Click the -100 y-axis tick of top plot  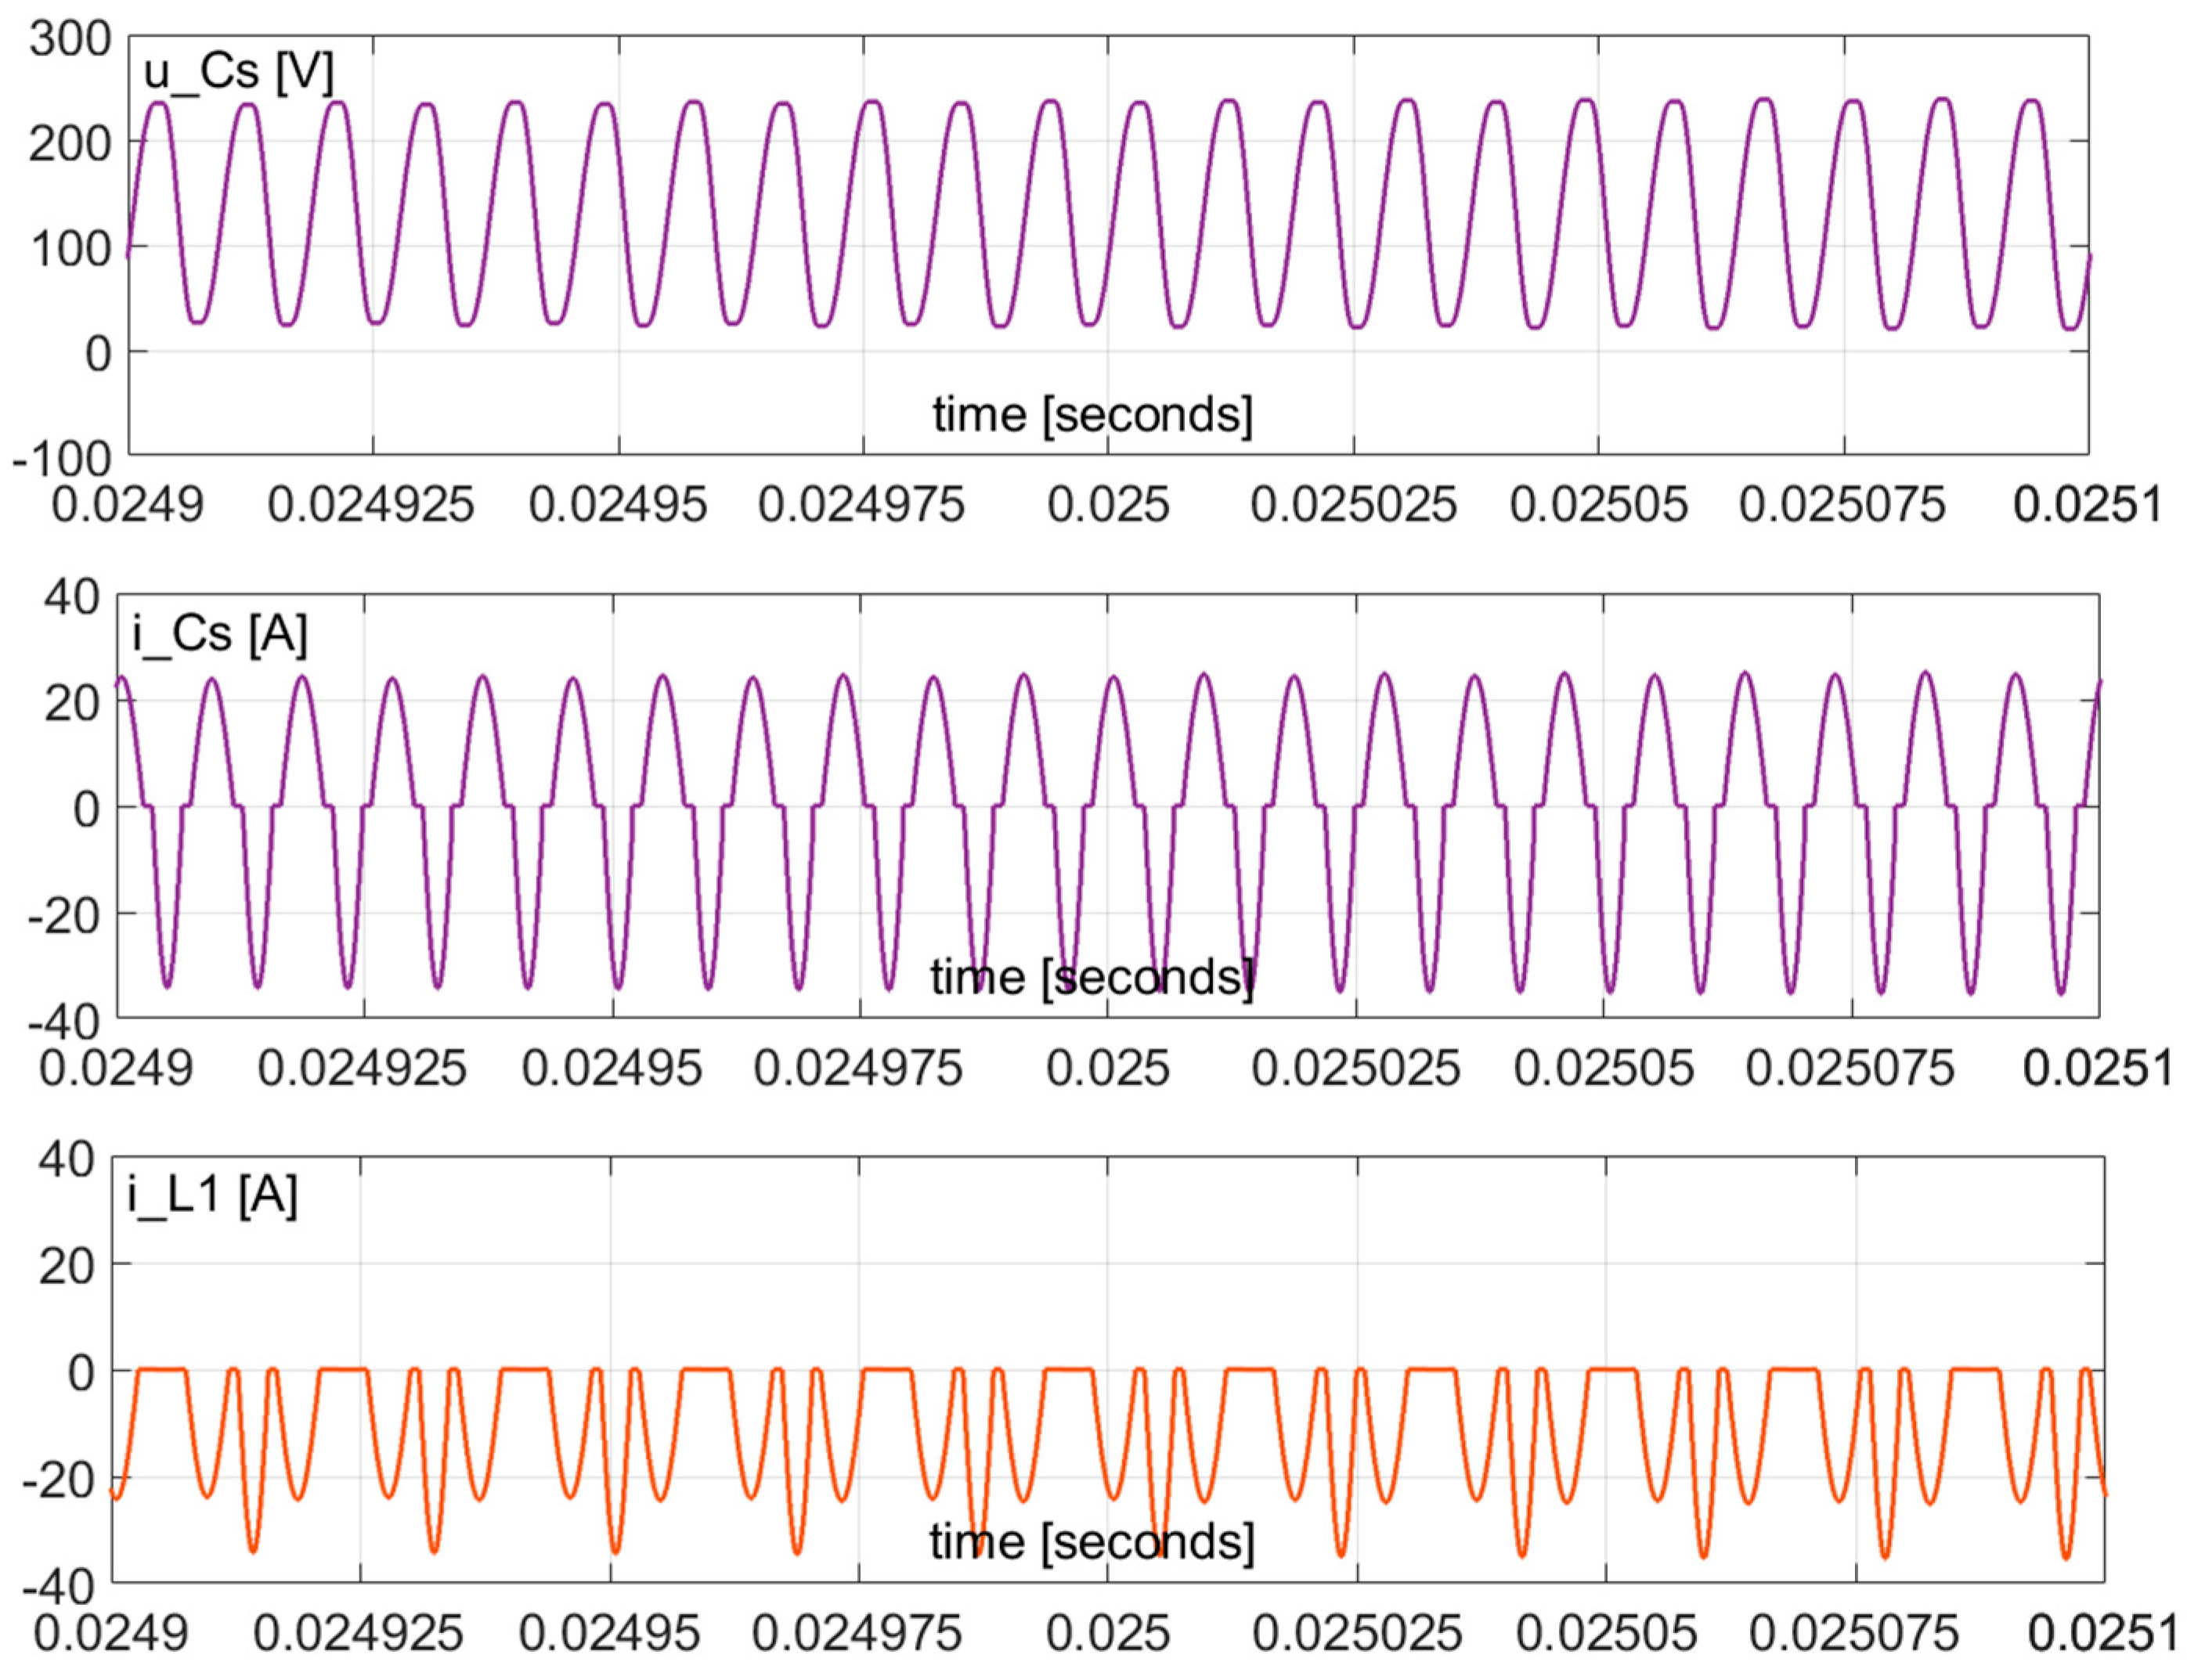61,459
